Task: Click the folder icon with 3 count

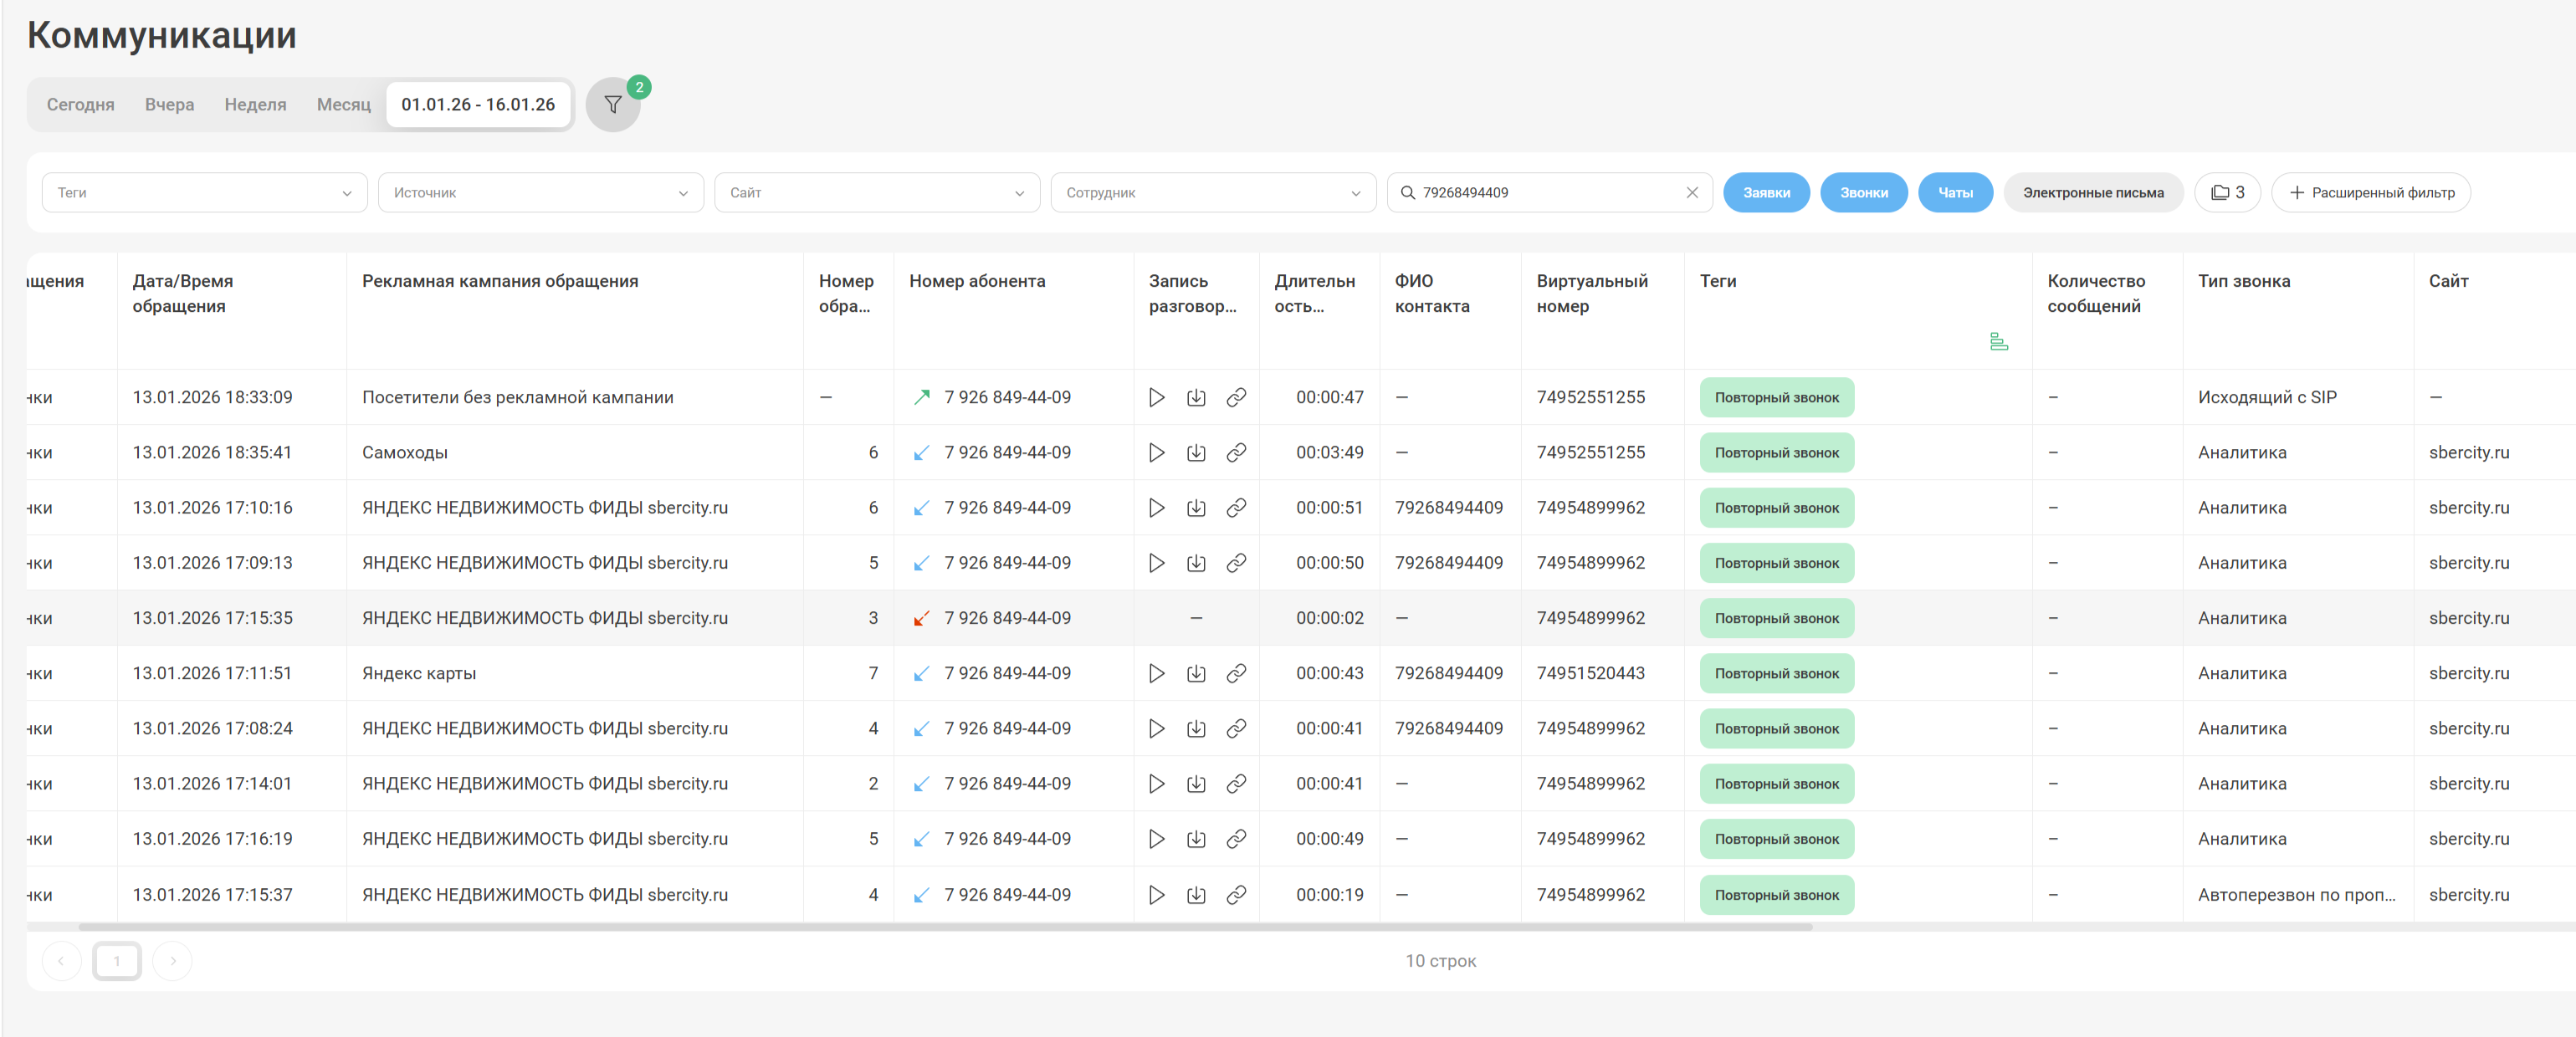Action: (x=2226, y=192)
